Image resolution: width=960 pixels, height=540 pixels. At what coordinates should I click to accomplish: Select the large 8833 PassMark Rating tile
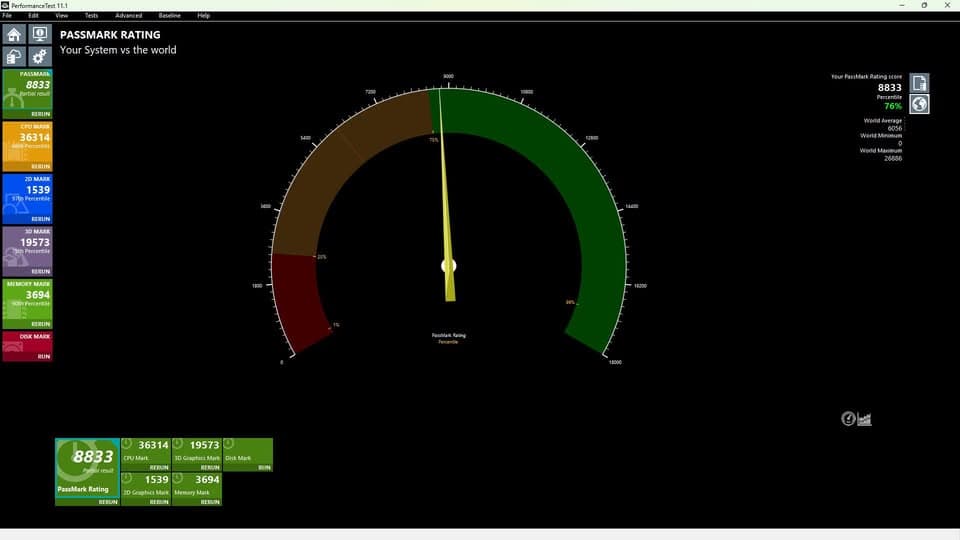click(x=88, y=471)
